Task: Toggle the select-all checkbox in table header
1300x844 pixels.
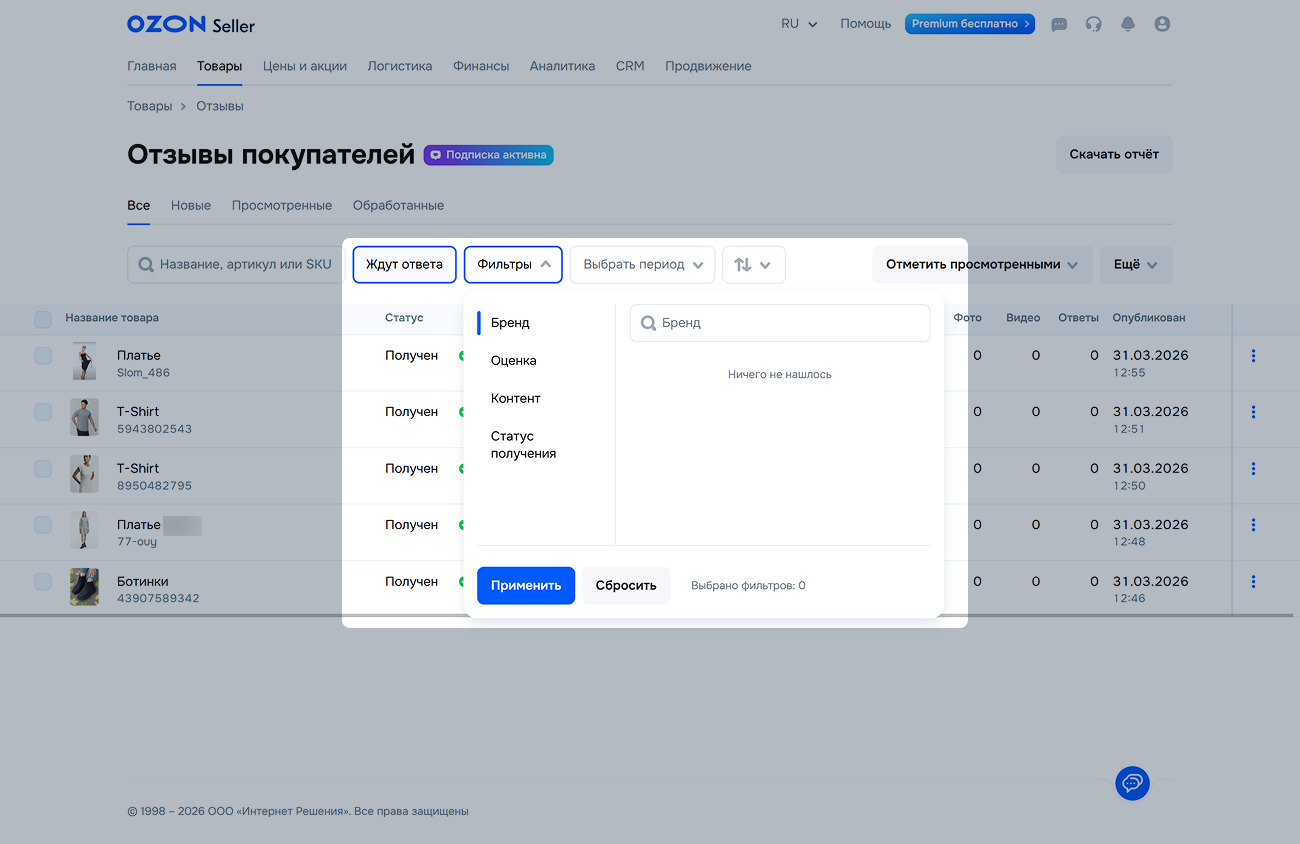Action: (43, 319)
